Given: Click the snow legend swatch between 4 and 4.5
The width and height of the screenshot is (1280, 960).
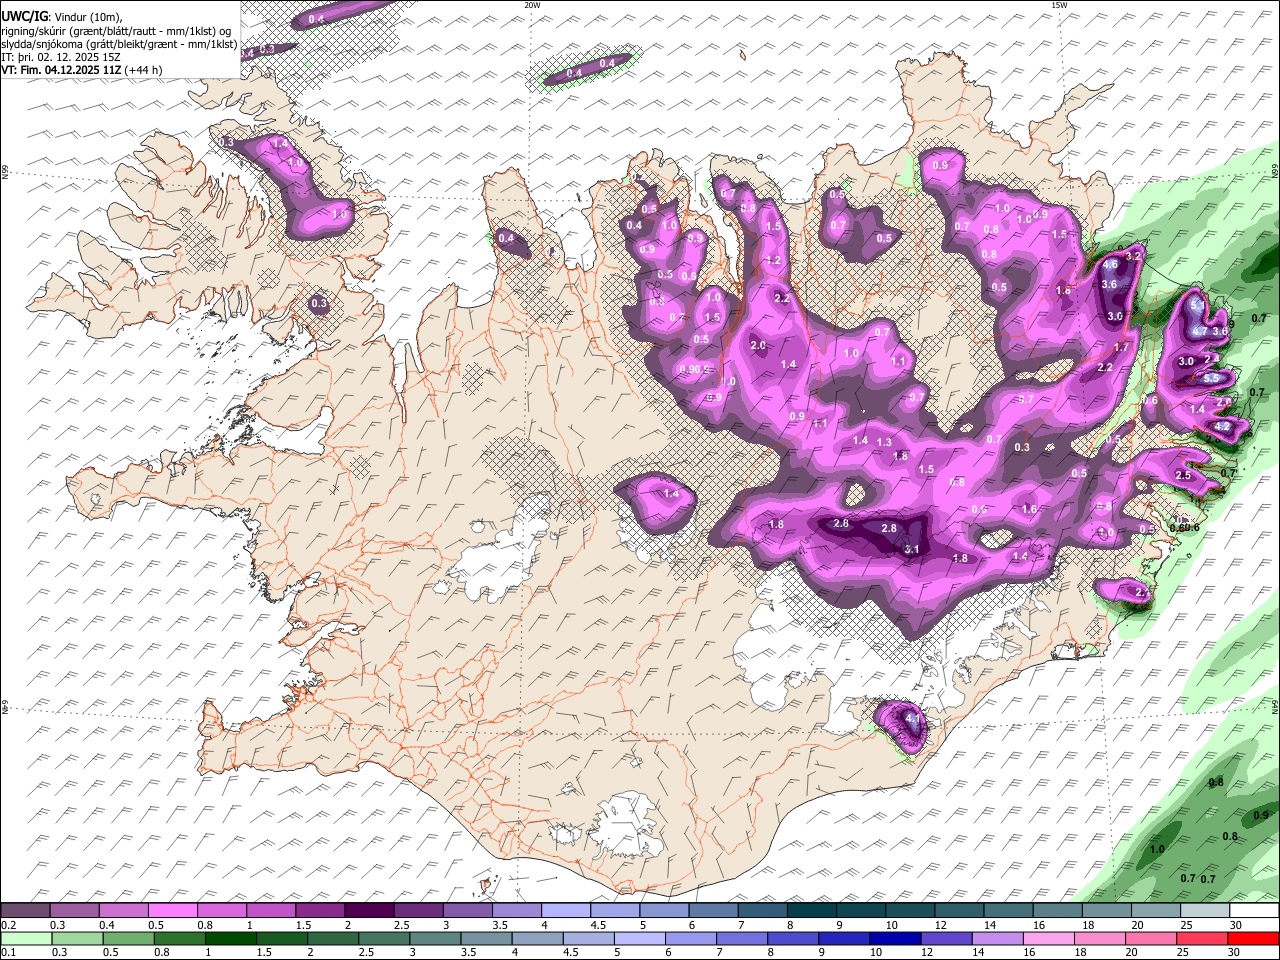Looking at the screenshot, I should (x=565, y=911).
